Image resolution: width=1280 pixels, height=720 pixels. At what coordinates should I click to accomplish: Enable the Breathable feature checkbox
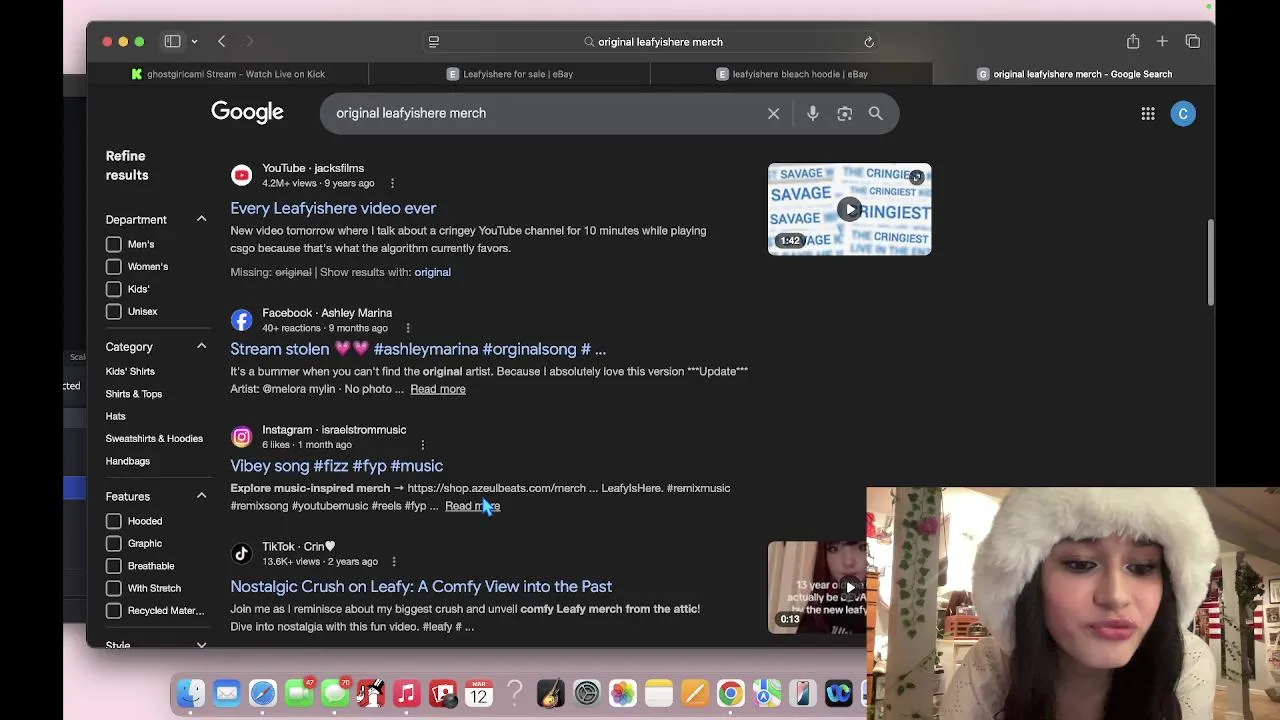114,566
